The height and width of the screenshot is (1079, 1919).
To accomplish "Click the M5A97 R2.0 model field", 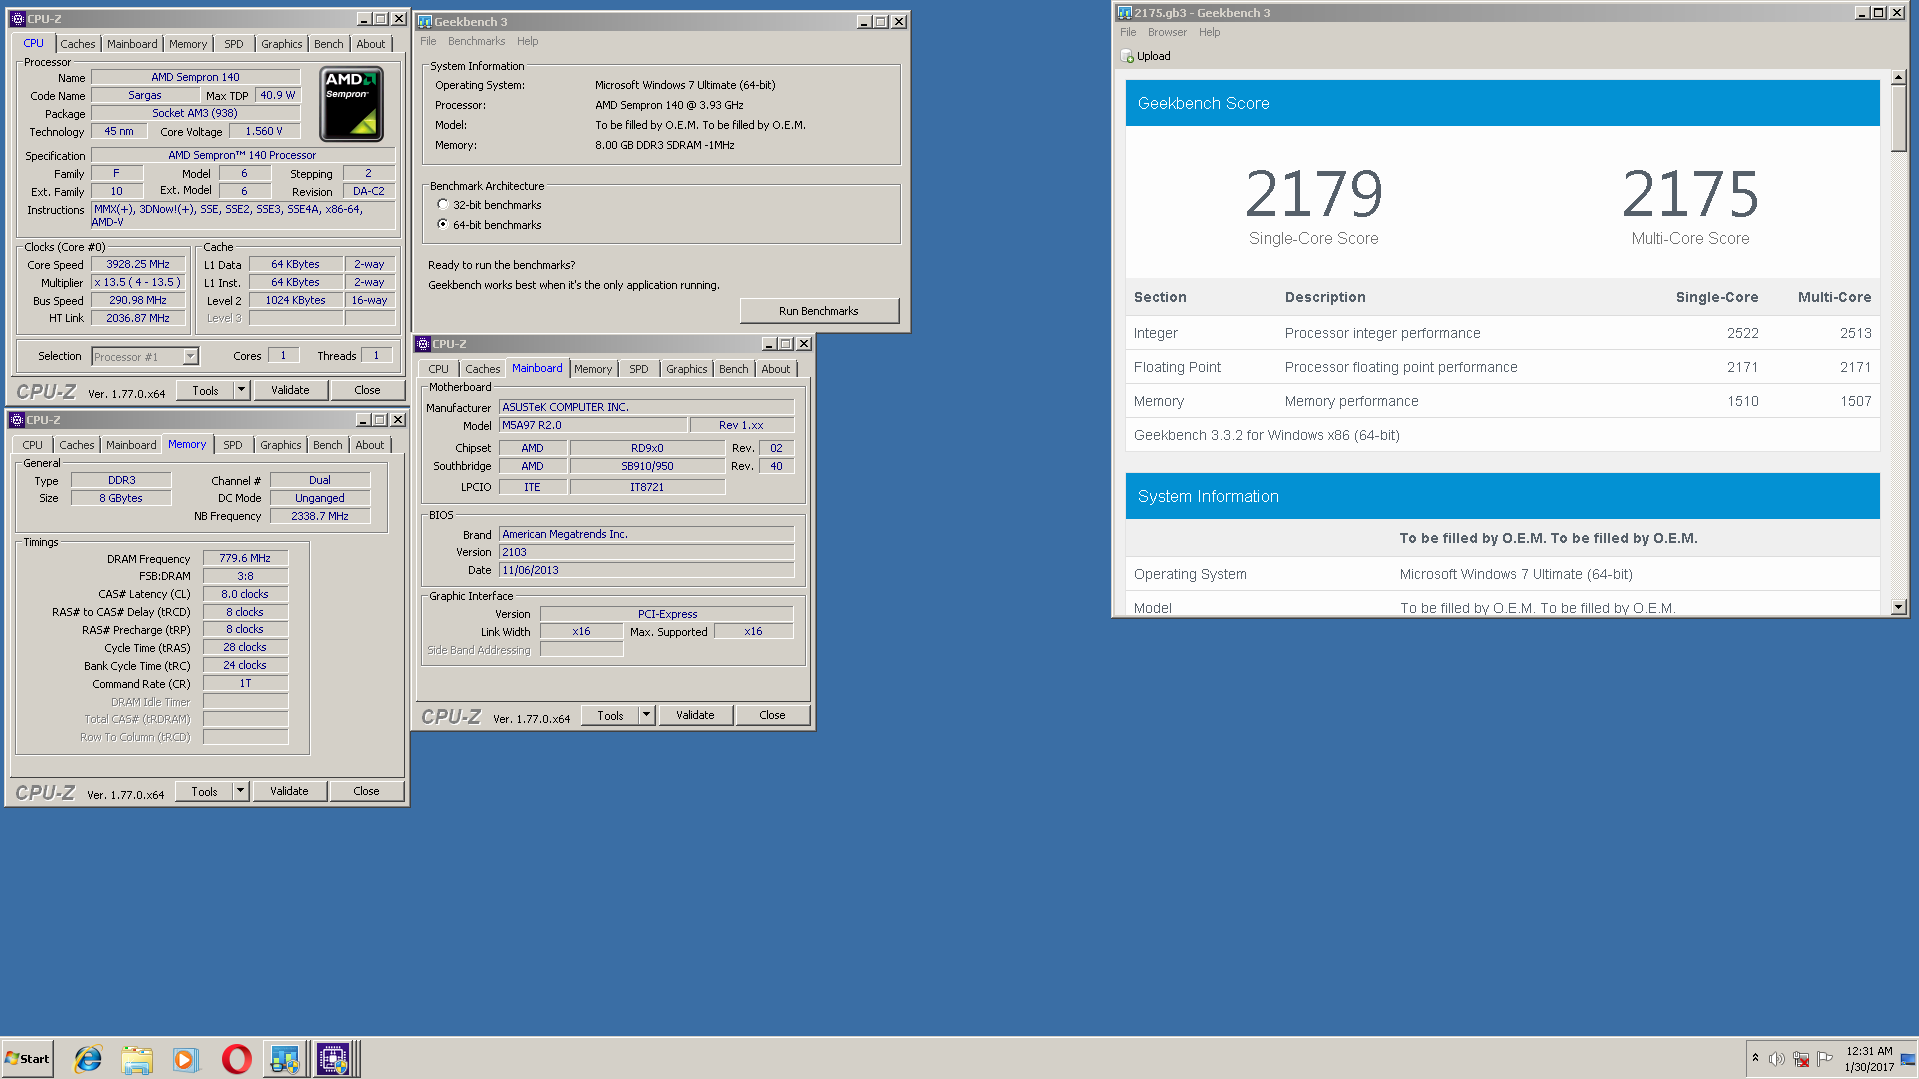I will pyautogui.click(x=593, y=425).
